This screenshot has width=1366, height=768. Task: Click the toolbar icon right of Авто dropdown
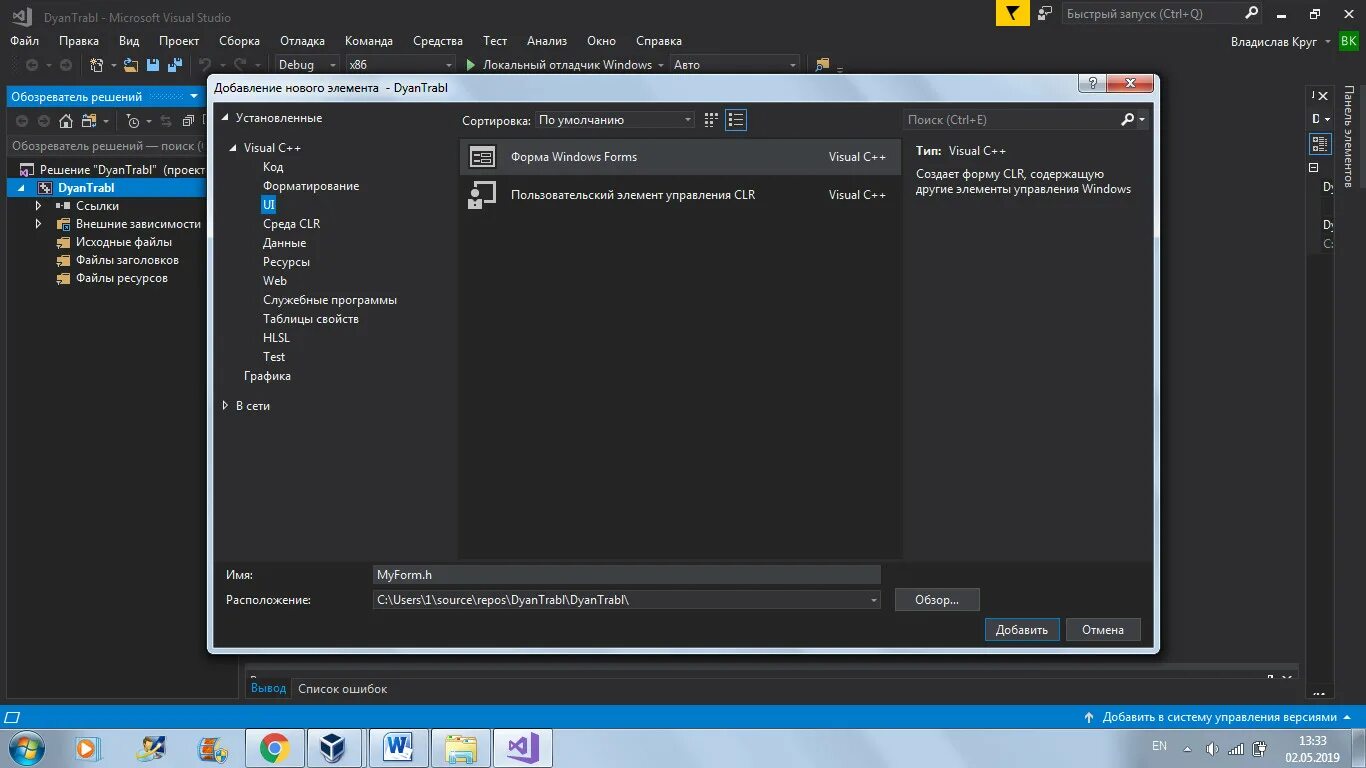822,65
